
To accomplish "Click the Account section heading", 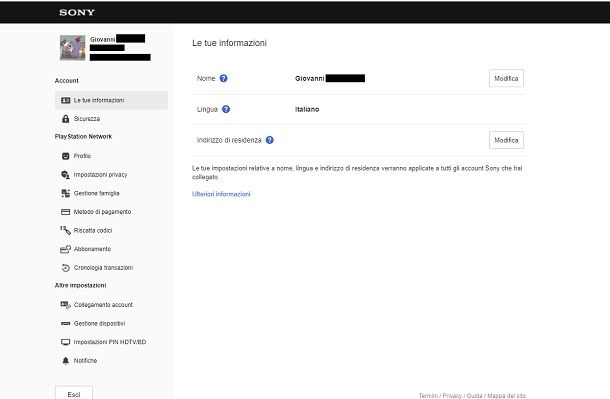I will pos(67,80).
